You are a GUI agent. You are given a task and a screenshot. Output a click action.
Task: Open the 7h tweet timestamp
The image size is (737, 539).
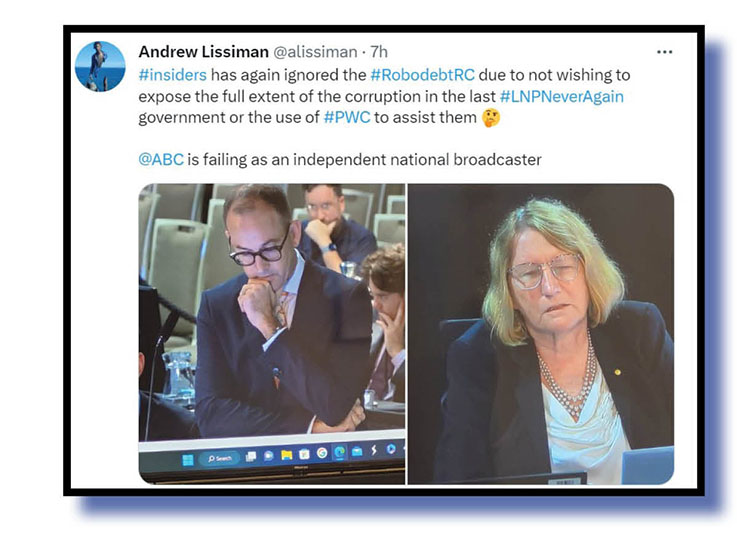(379, 52)
